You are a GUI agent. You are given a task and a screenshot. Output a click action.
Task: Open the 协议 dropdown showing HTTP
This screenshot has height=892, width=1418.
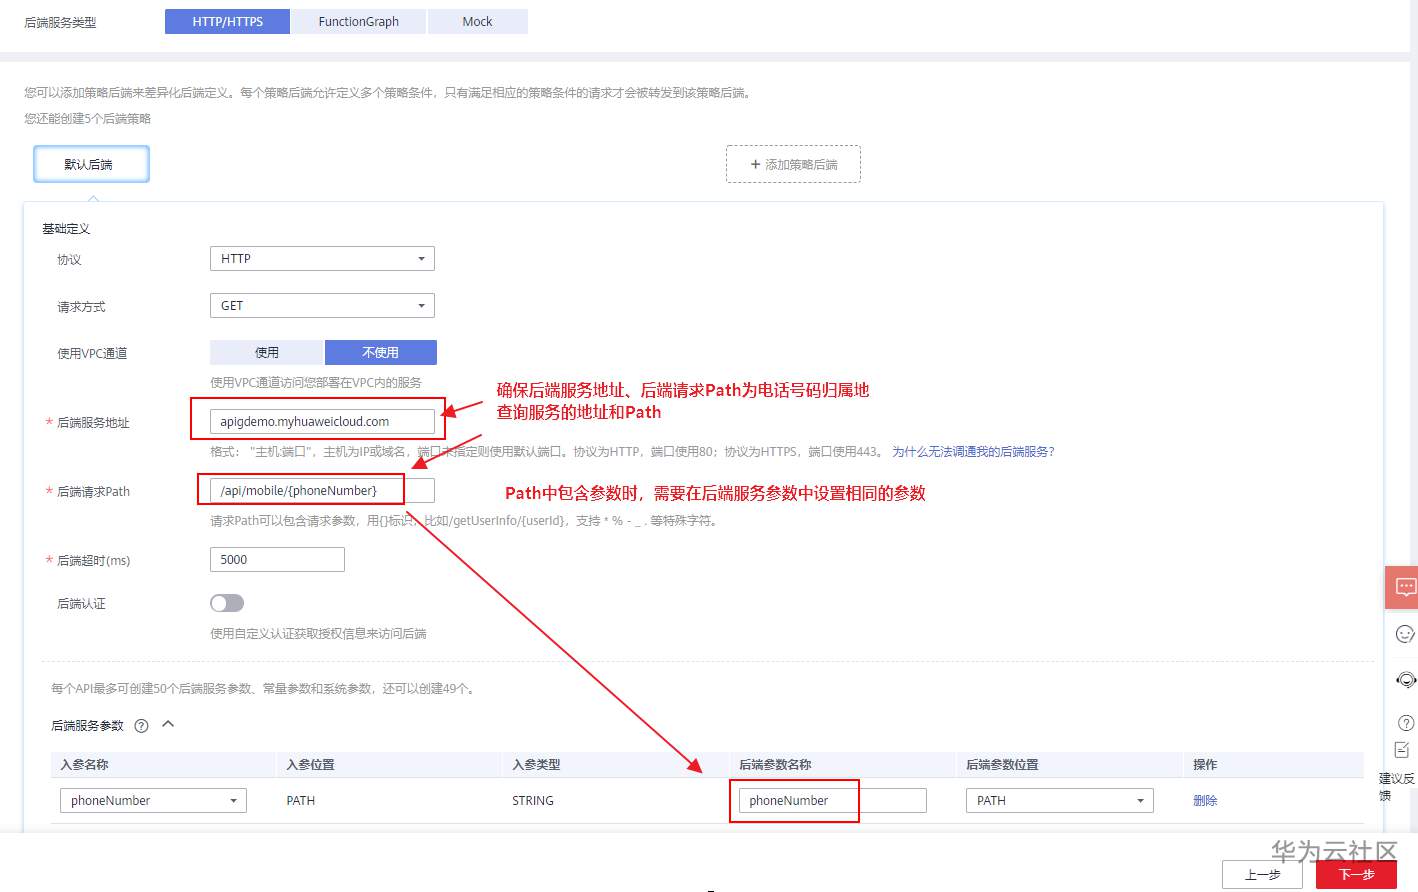point(321,258)
